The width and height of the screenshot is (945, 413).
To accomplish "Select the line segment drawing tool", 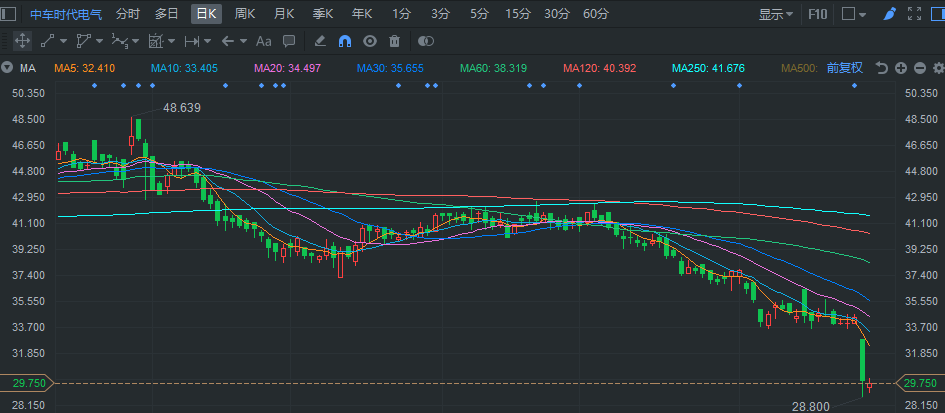I will point(47,41).
